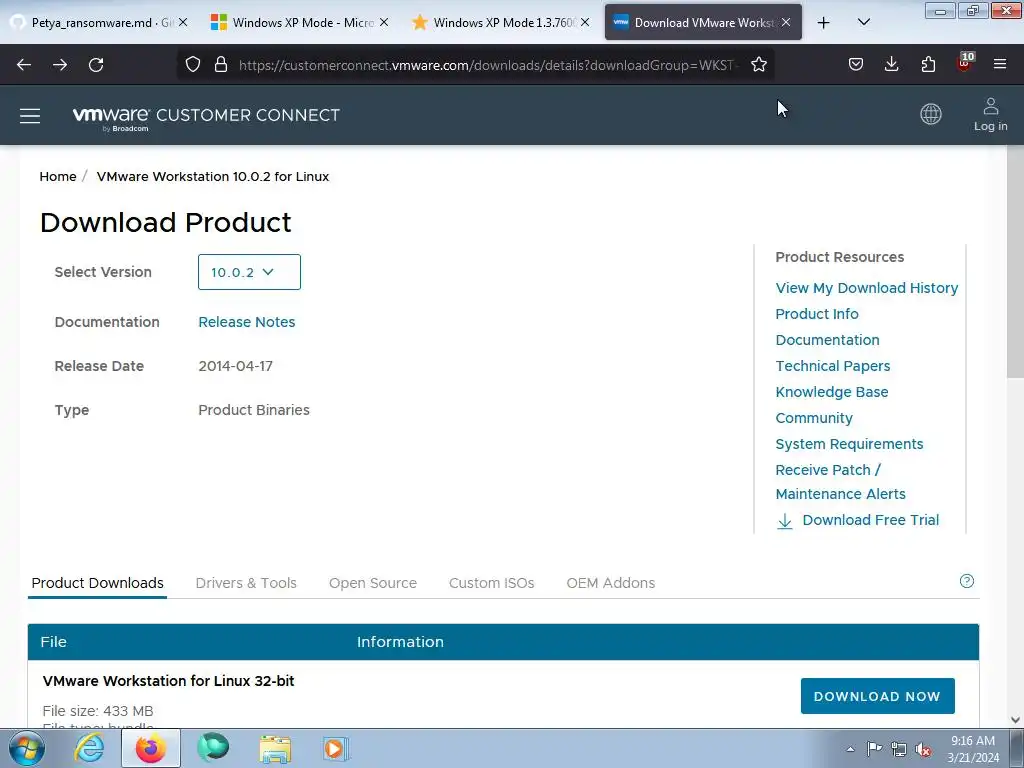Open a new tab with the plus button
Viewport: 1024px width, 768px height.
click(824, 23)
